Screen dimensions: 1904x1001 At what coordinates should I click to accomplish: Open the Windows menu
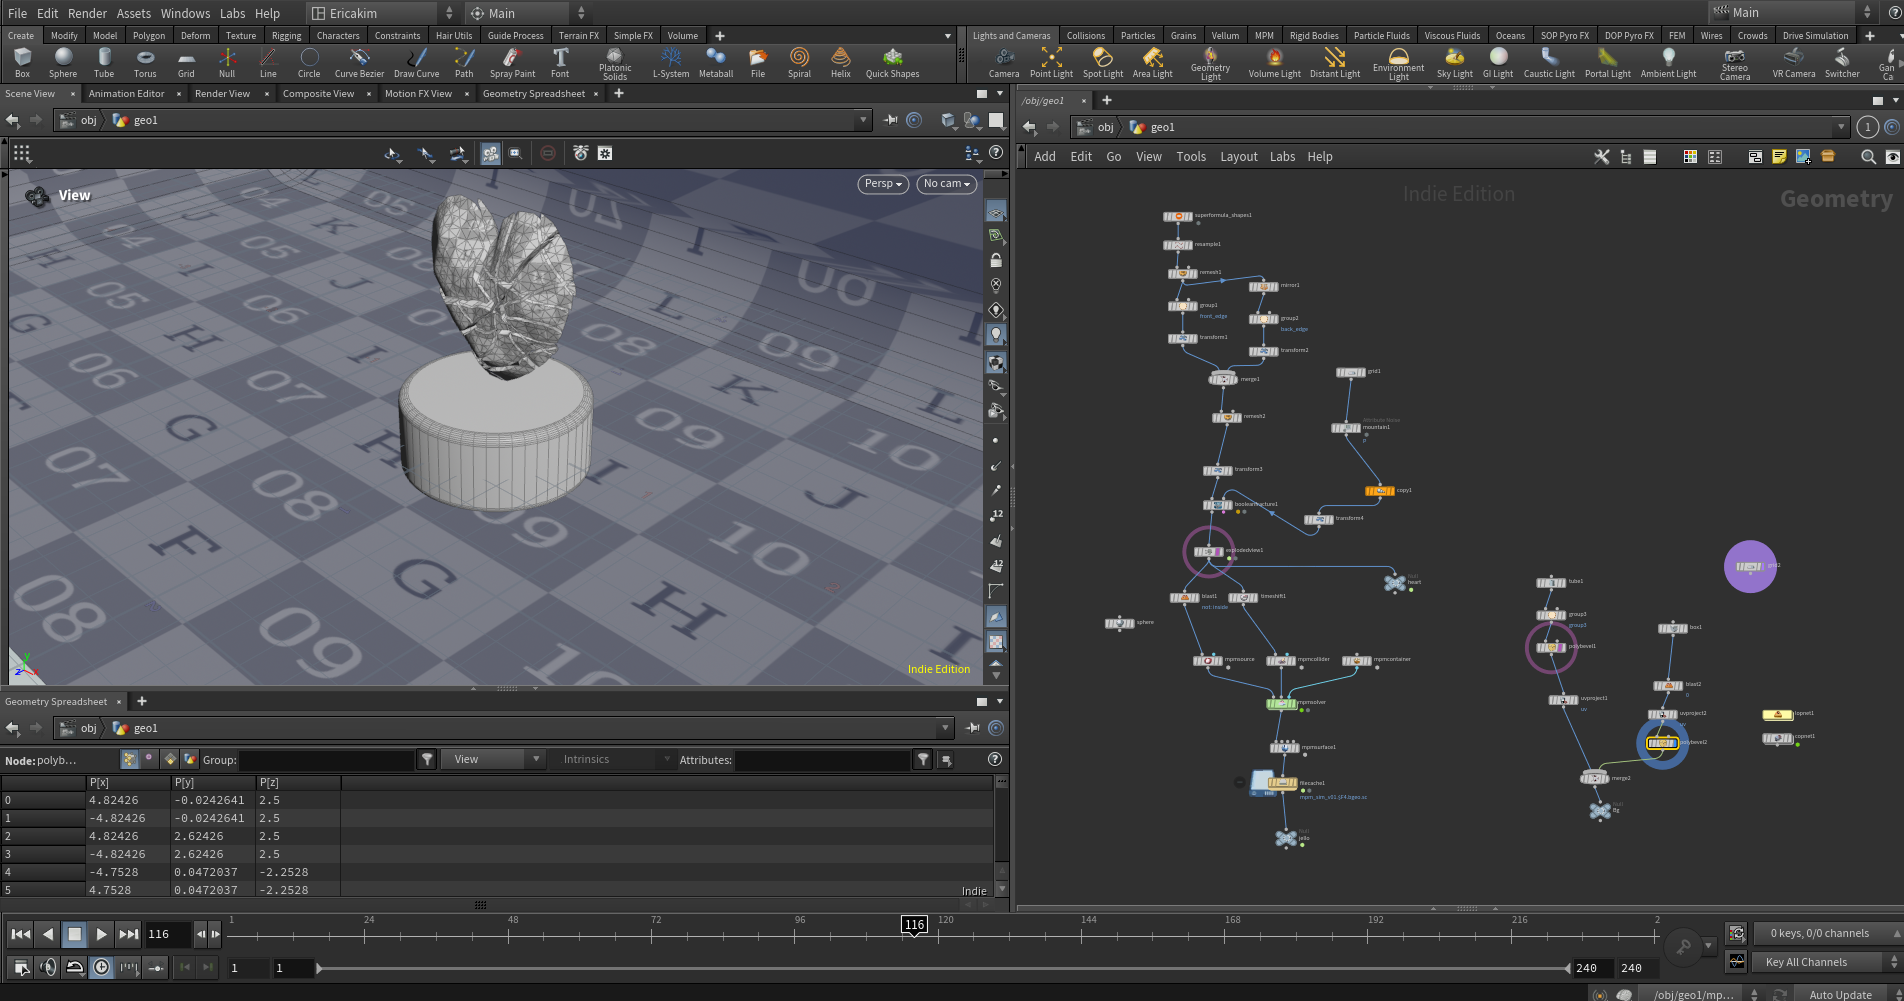tap(185, 13)
